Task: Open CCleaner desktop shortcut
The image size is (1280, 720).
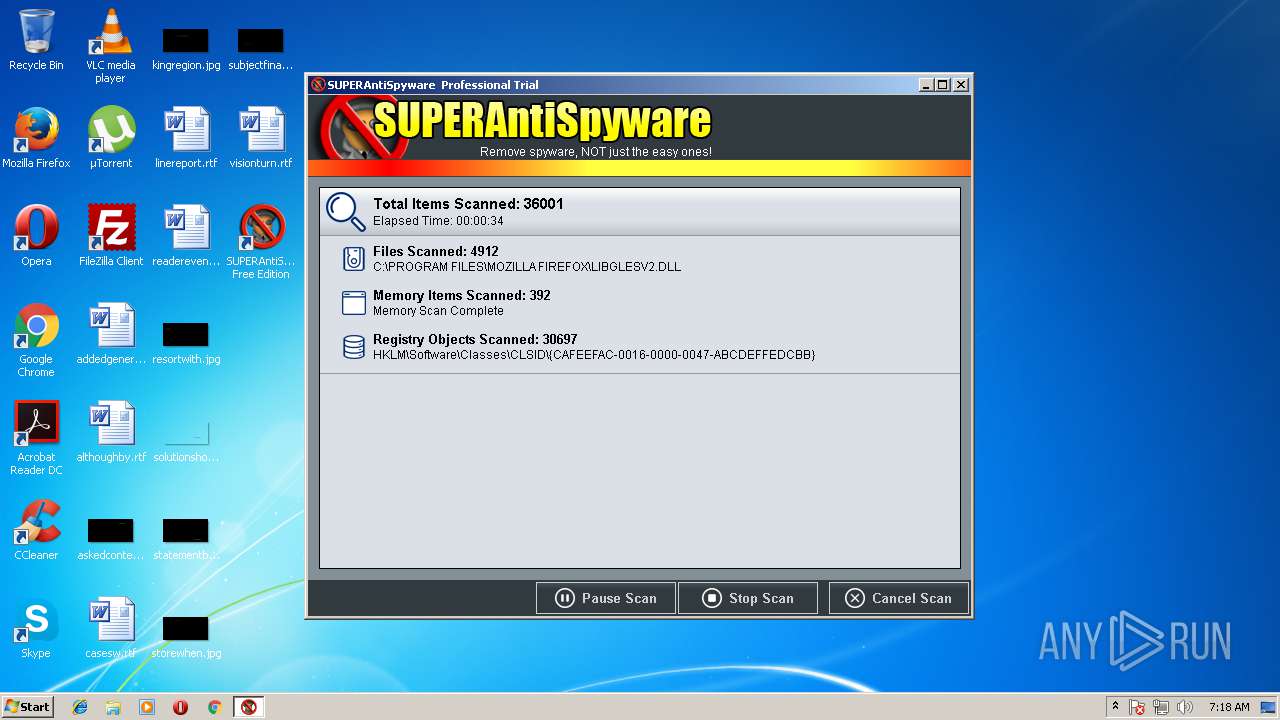Action: point(36,530)
